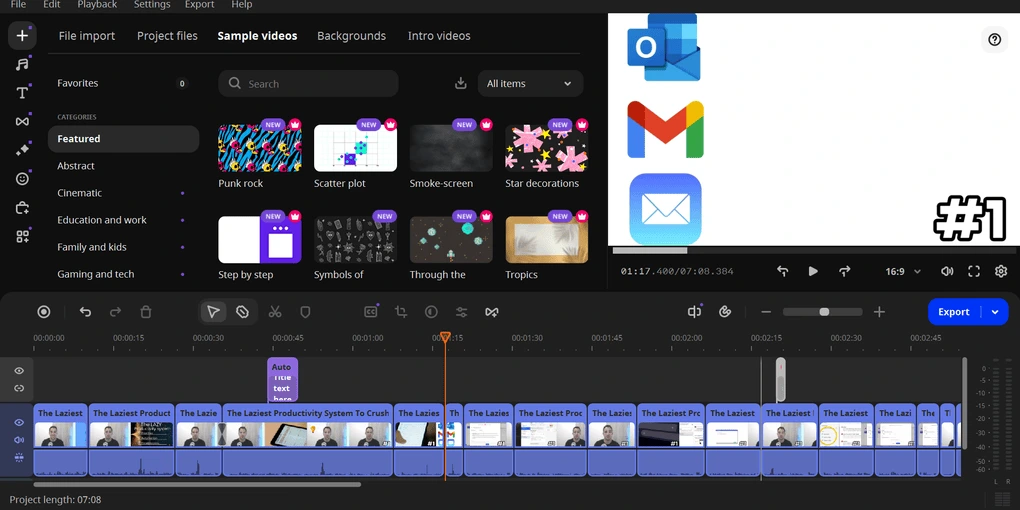Click the help question mark icon

coord(994,40)
